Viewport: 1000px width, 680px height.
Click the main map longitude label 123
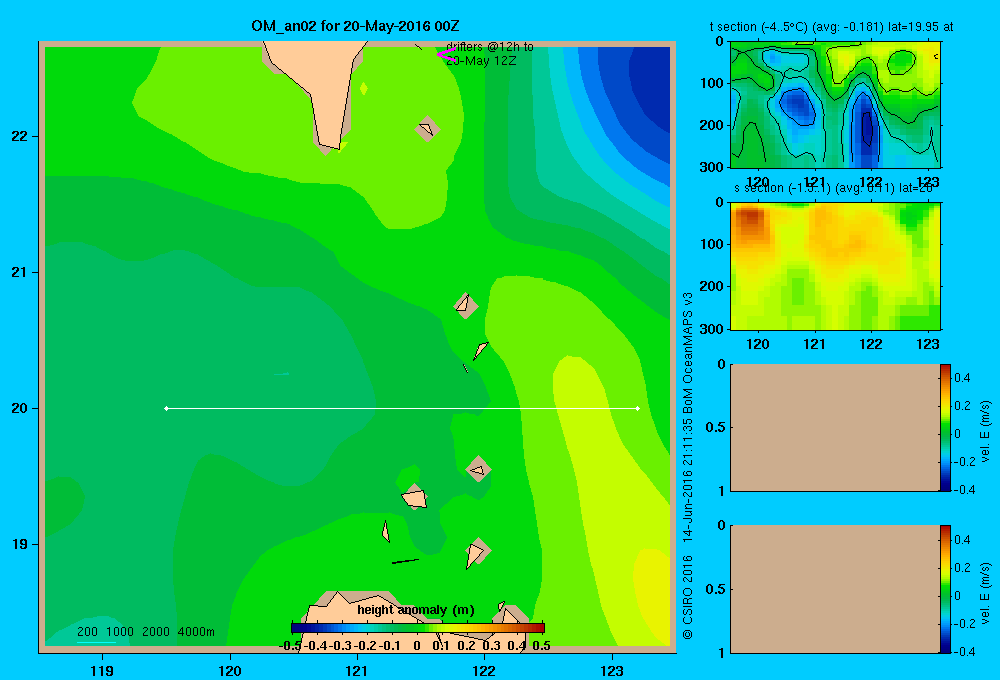pos(612,670)
